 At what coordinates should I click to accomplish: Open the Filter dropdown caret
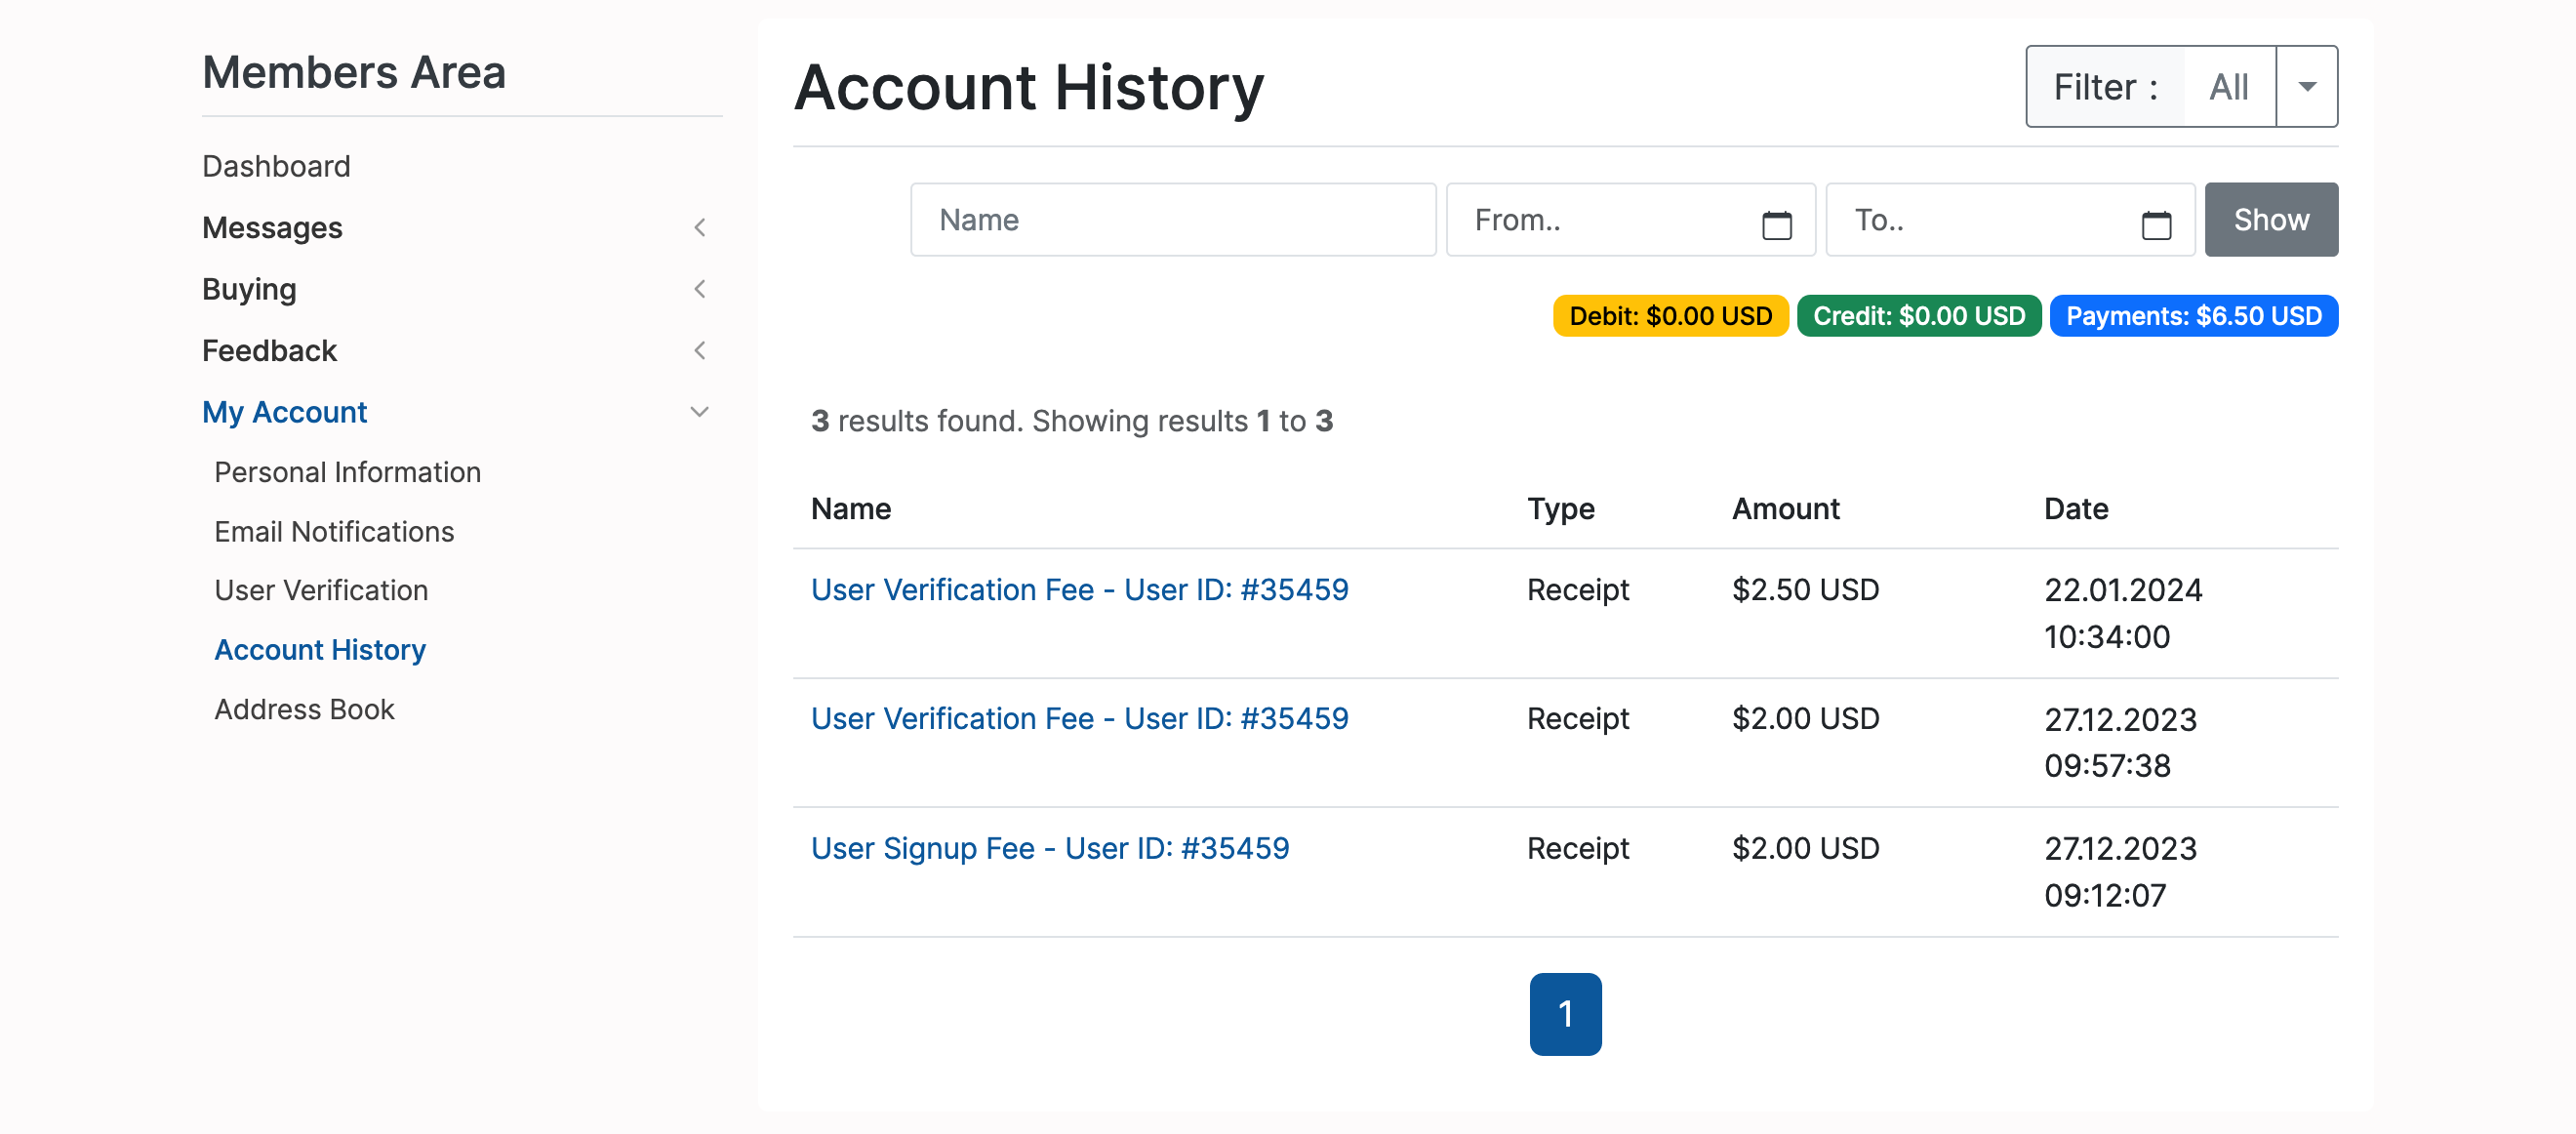pyautogui.click(x=2306, y=87)
